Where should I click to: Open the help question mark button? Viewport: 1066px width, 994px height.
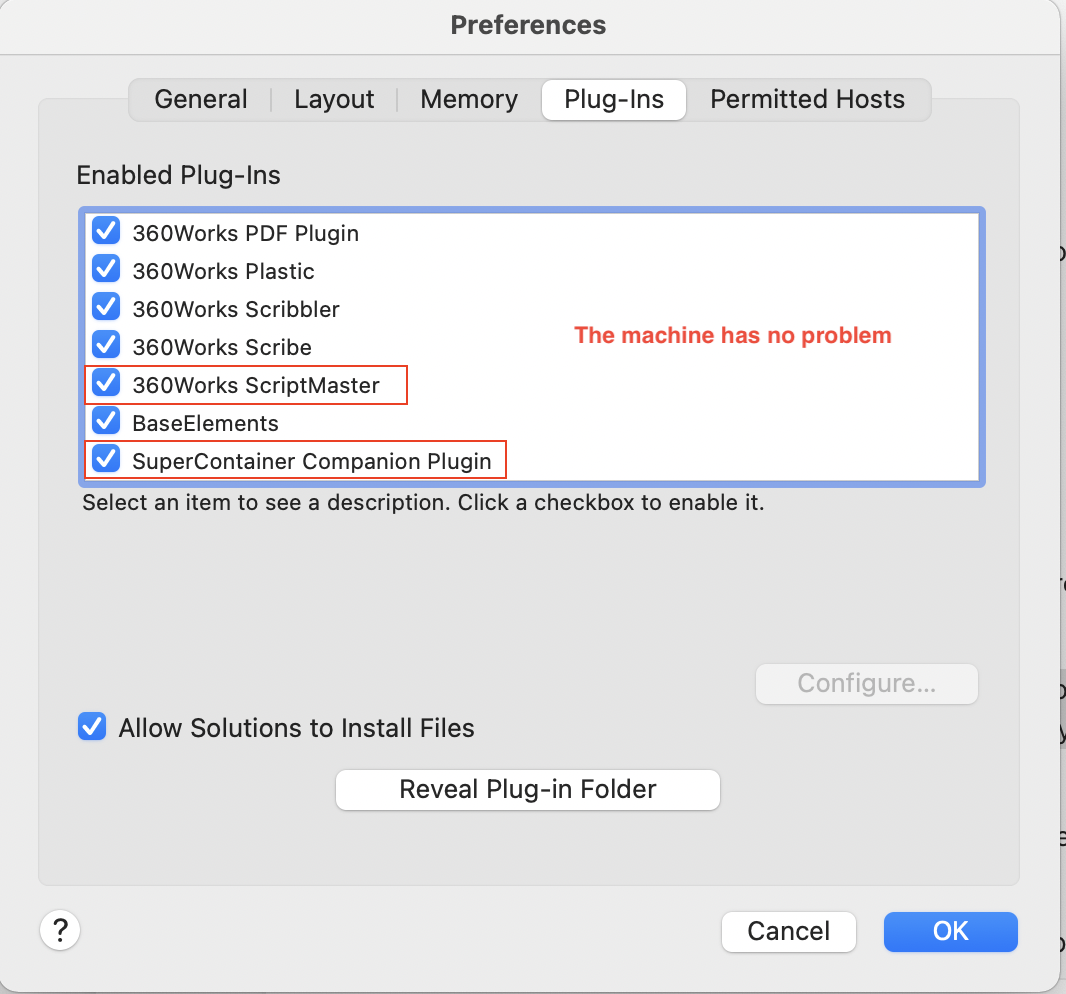pyautogui.click(x=60, y=931)
